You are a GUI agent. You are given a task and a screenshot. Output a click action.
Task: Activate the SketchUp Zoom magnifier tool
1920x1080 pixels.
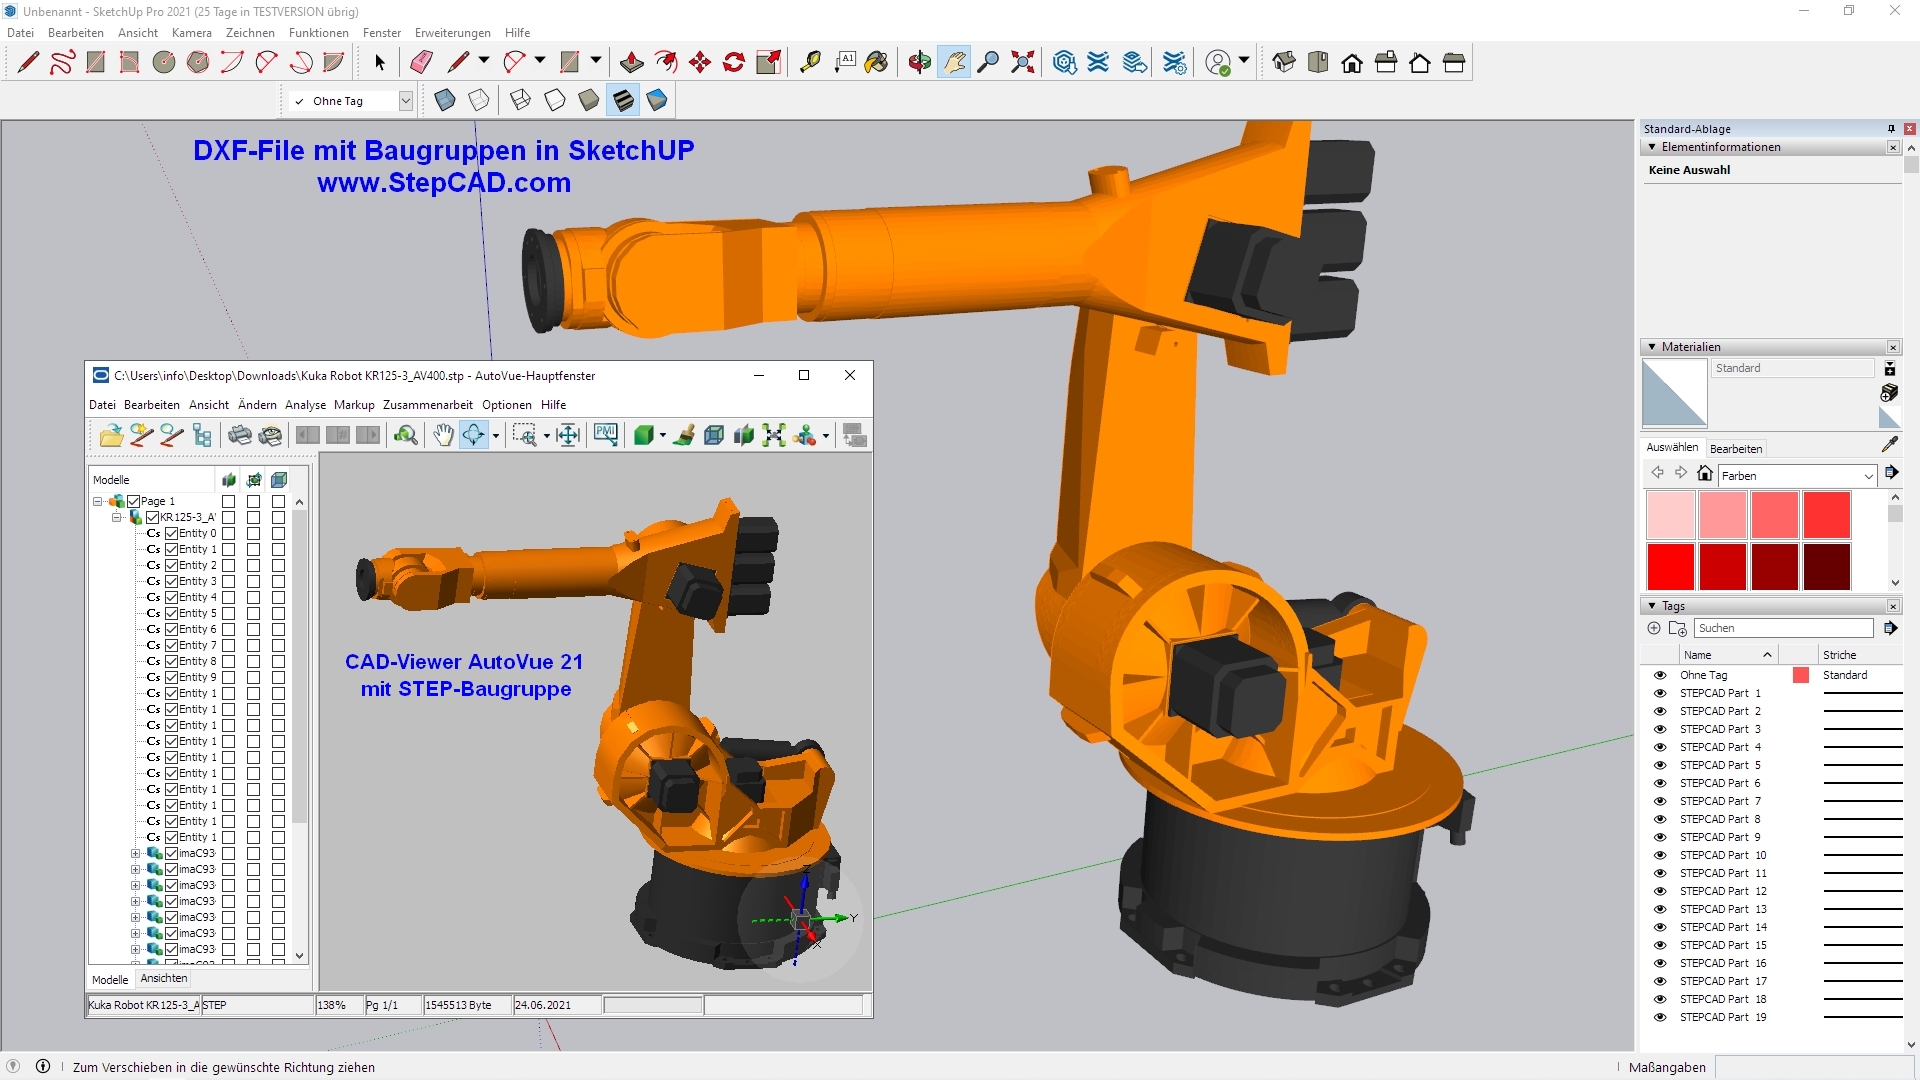tap(988, 63)
